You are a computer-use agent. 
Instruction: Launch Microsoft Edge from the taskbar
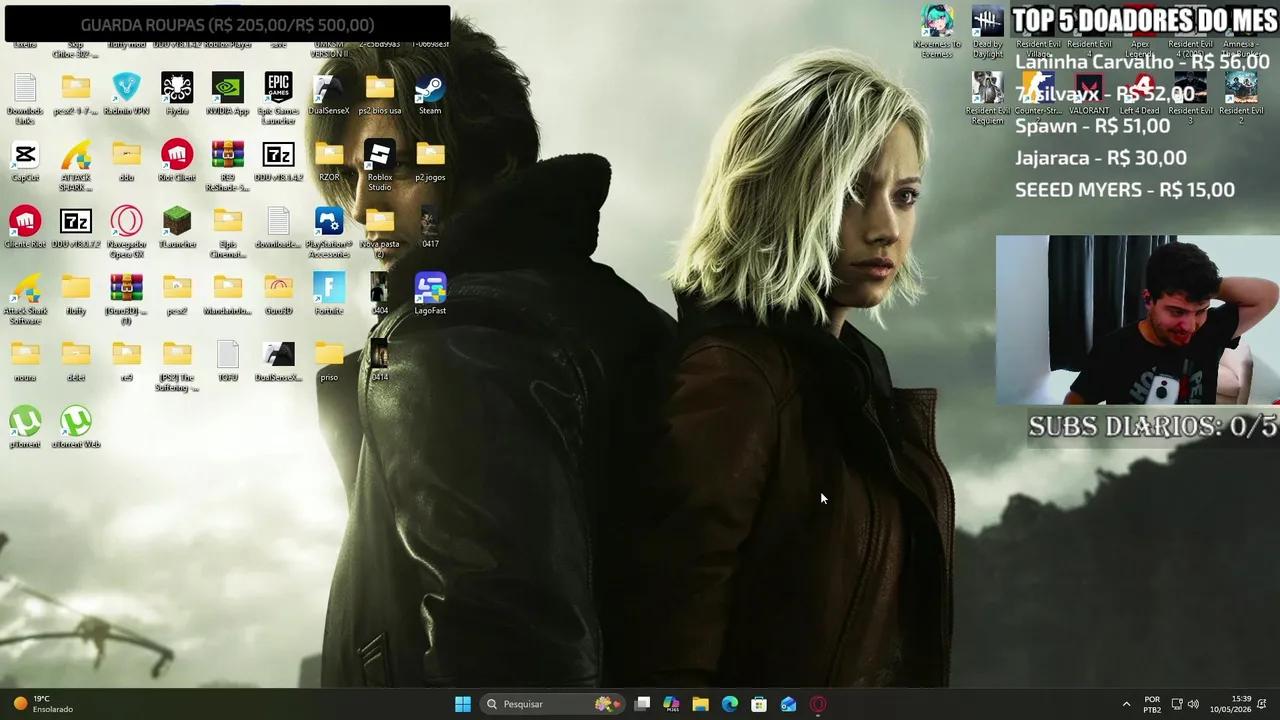click(730, 704)
